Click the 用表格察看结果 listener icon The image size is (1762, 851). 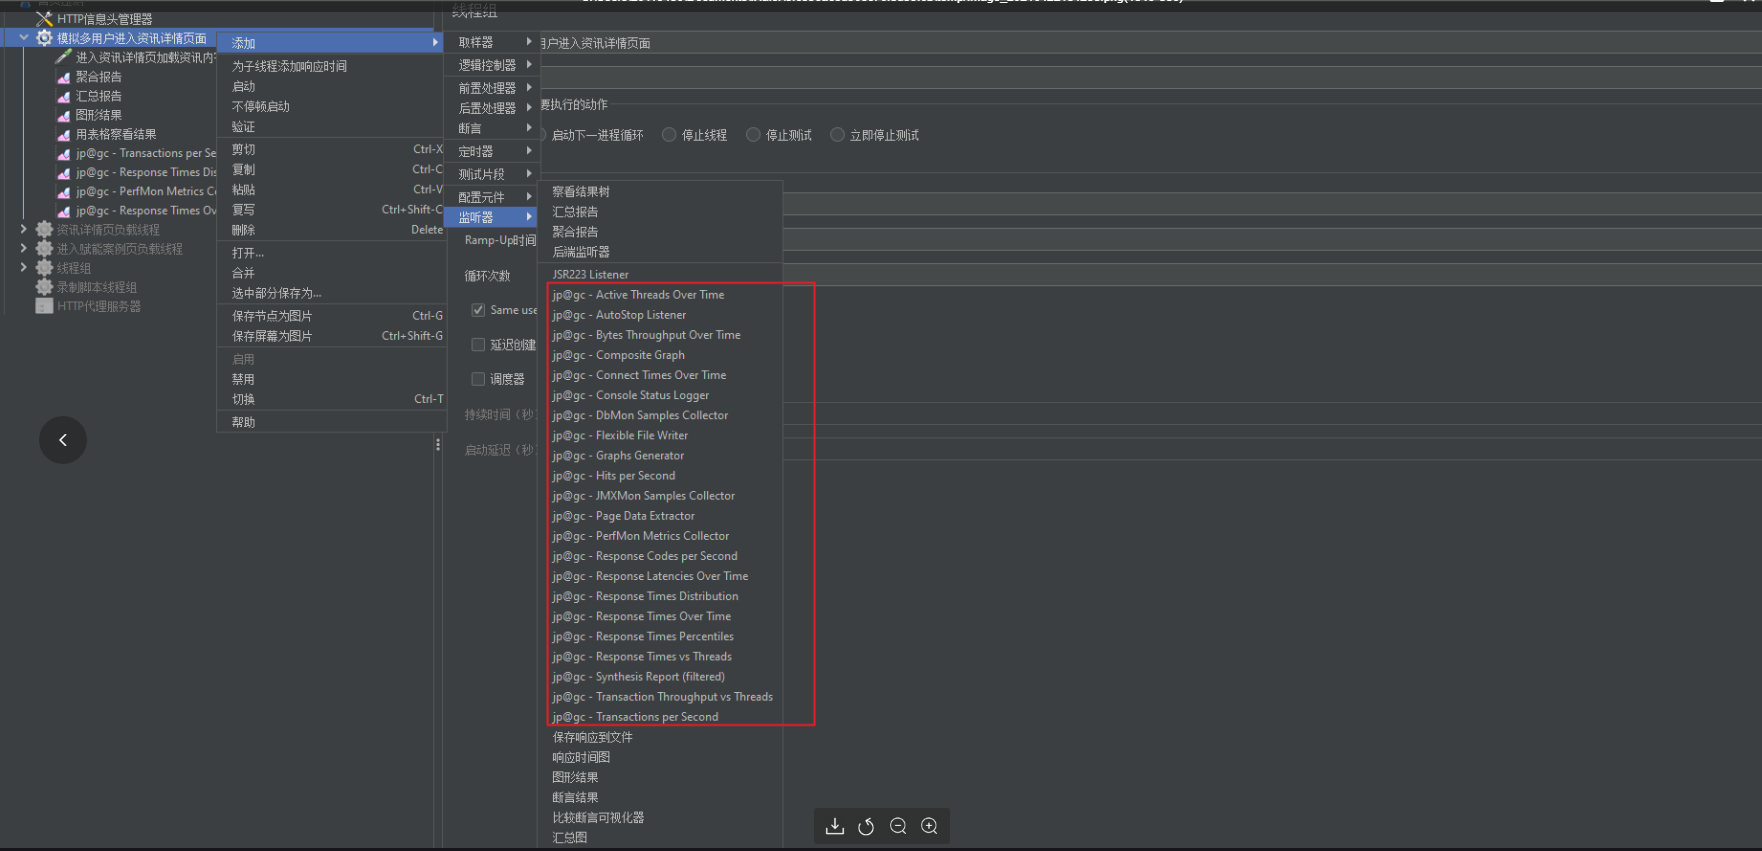pyautogui.click(x=64, y=134)
